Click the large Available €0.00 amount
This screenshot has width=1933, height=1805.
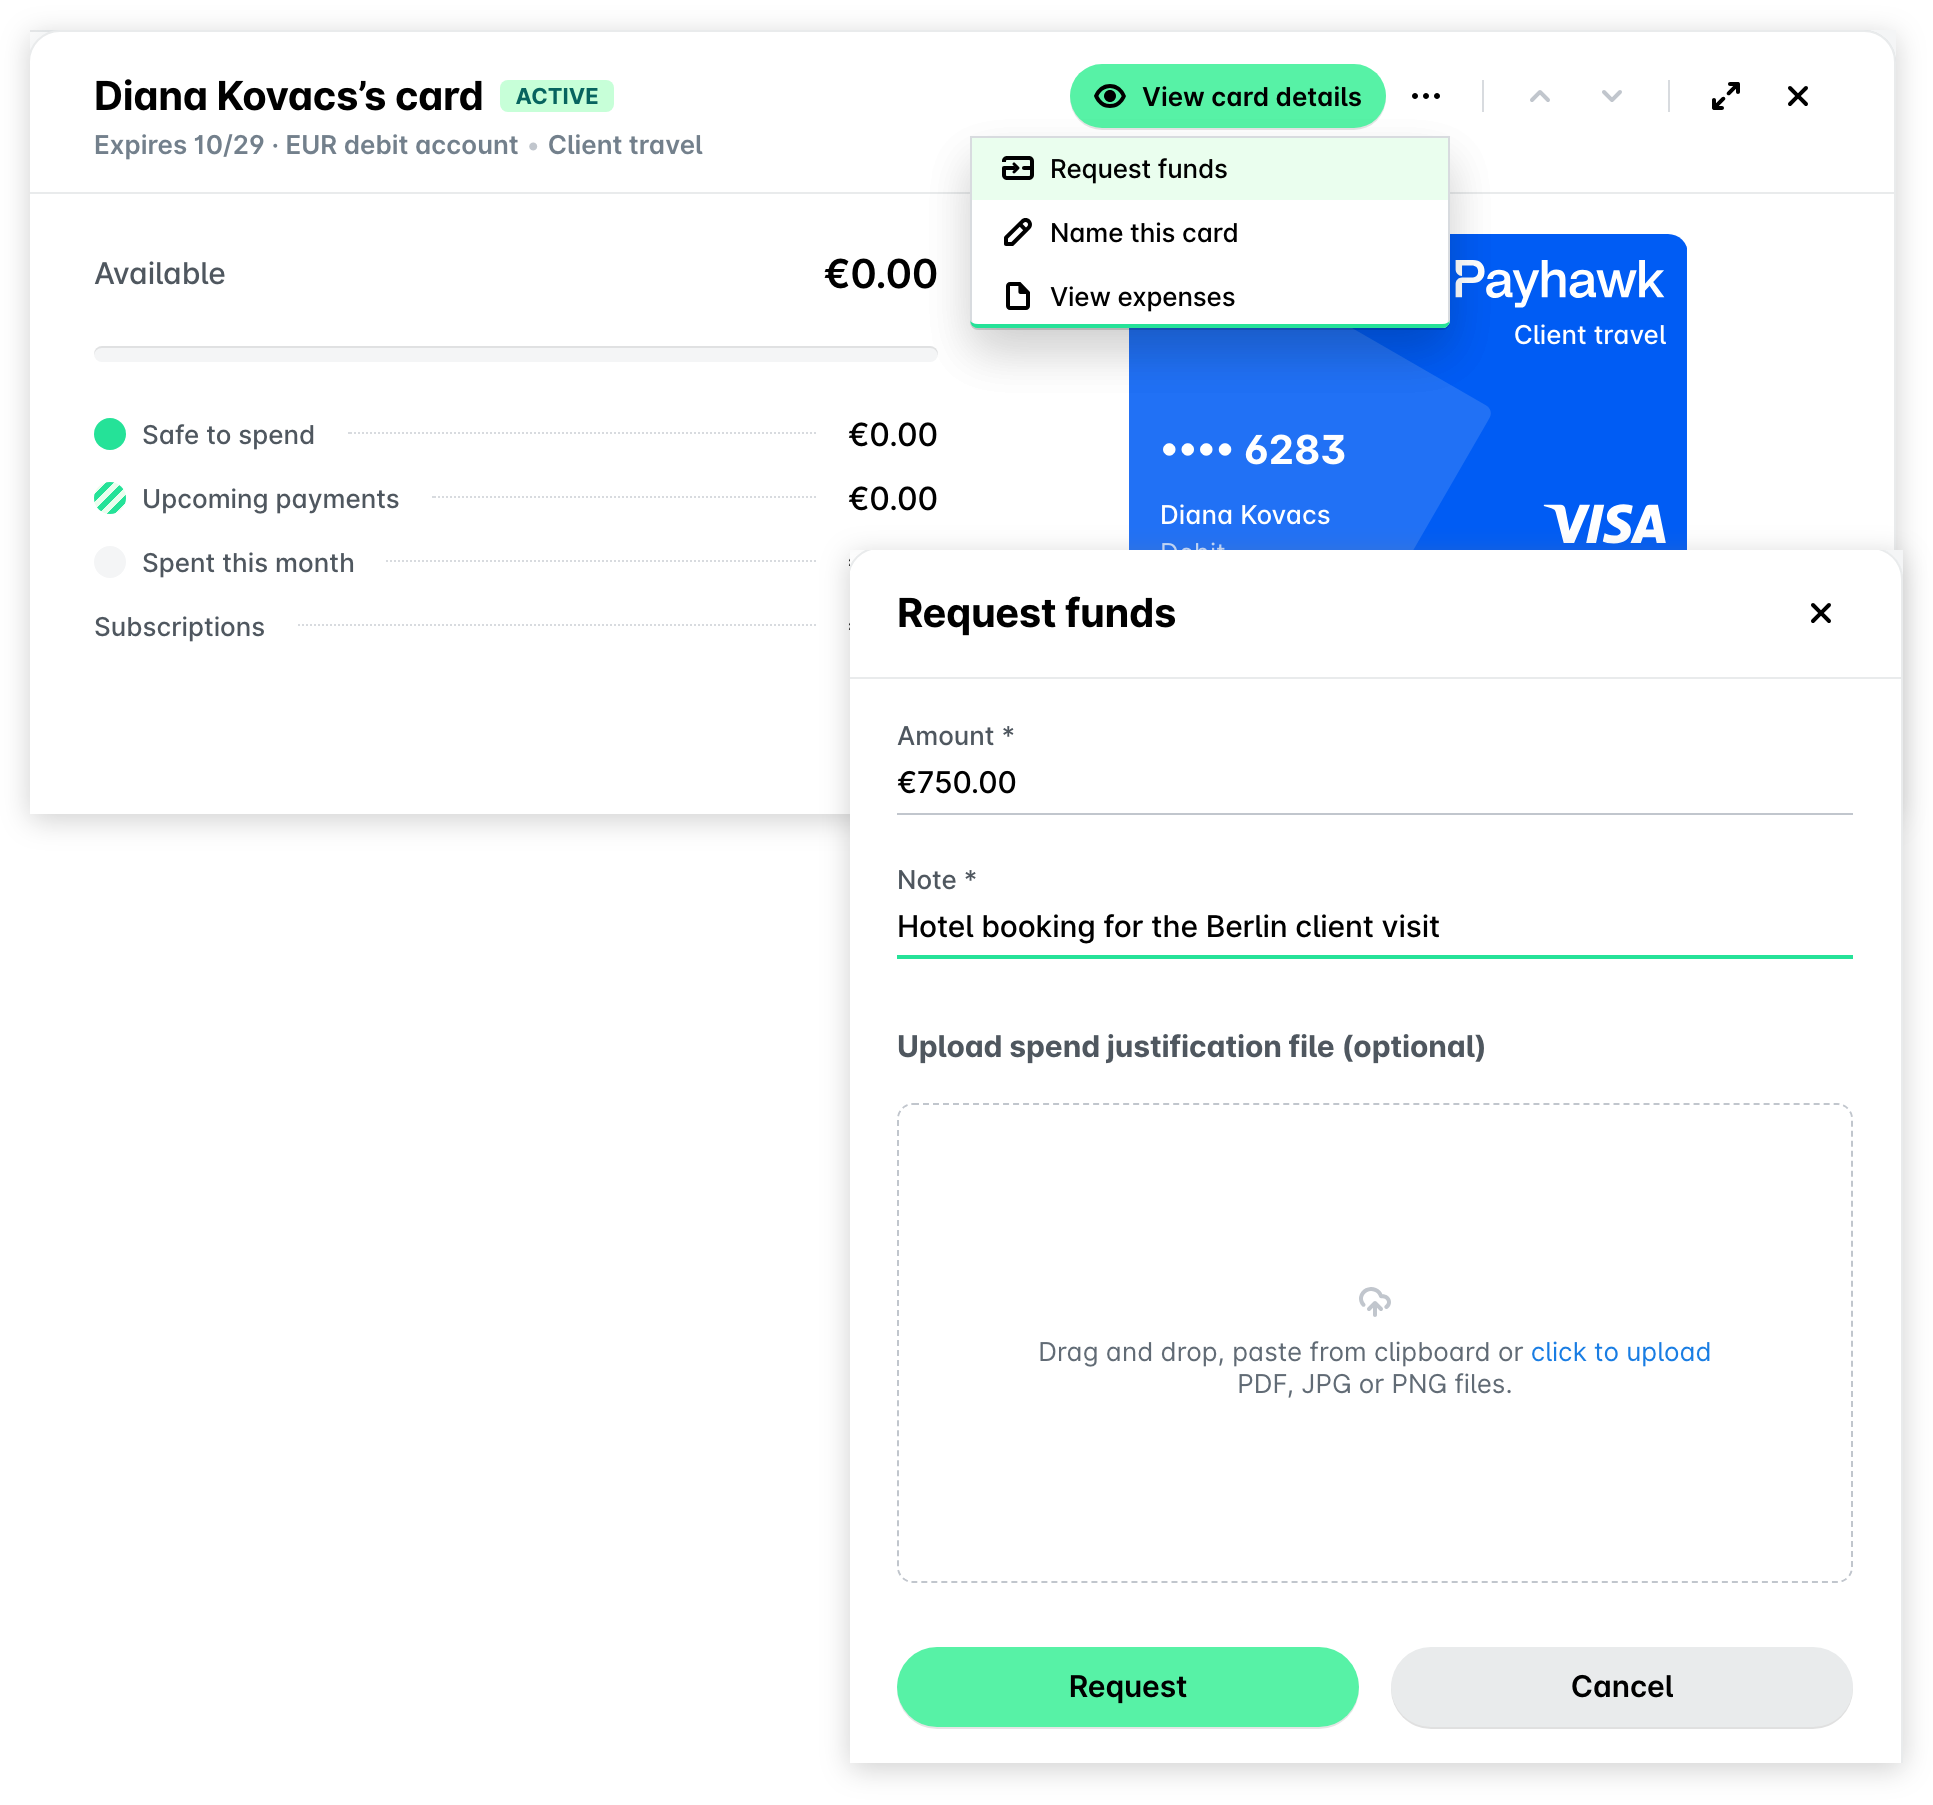tap(880, 274)
